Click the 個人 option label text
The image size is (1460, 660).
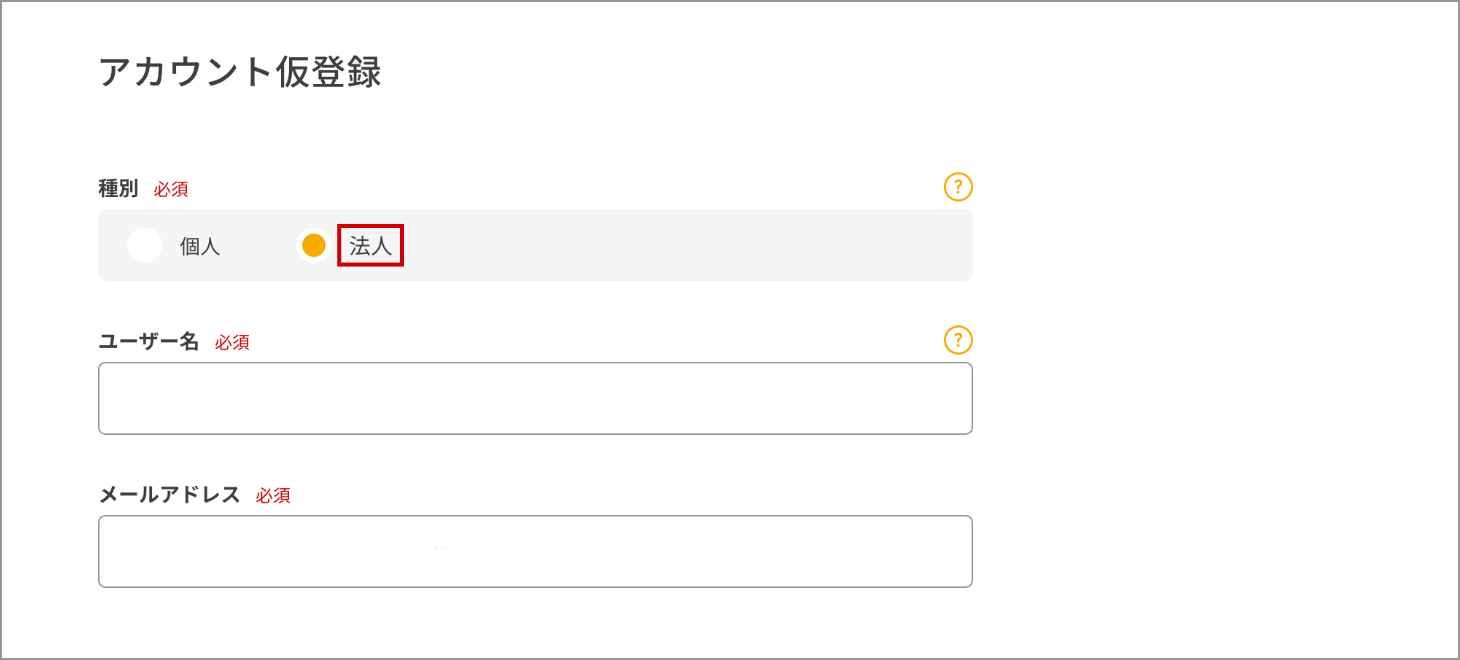click(x=200, y=247)
